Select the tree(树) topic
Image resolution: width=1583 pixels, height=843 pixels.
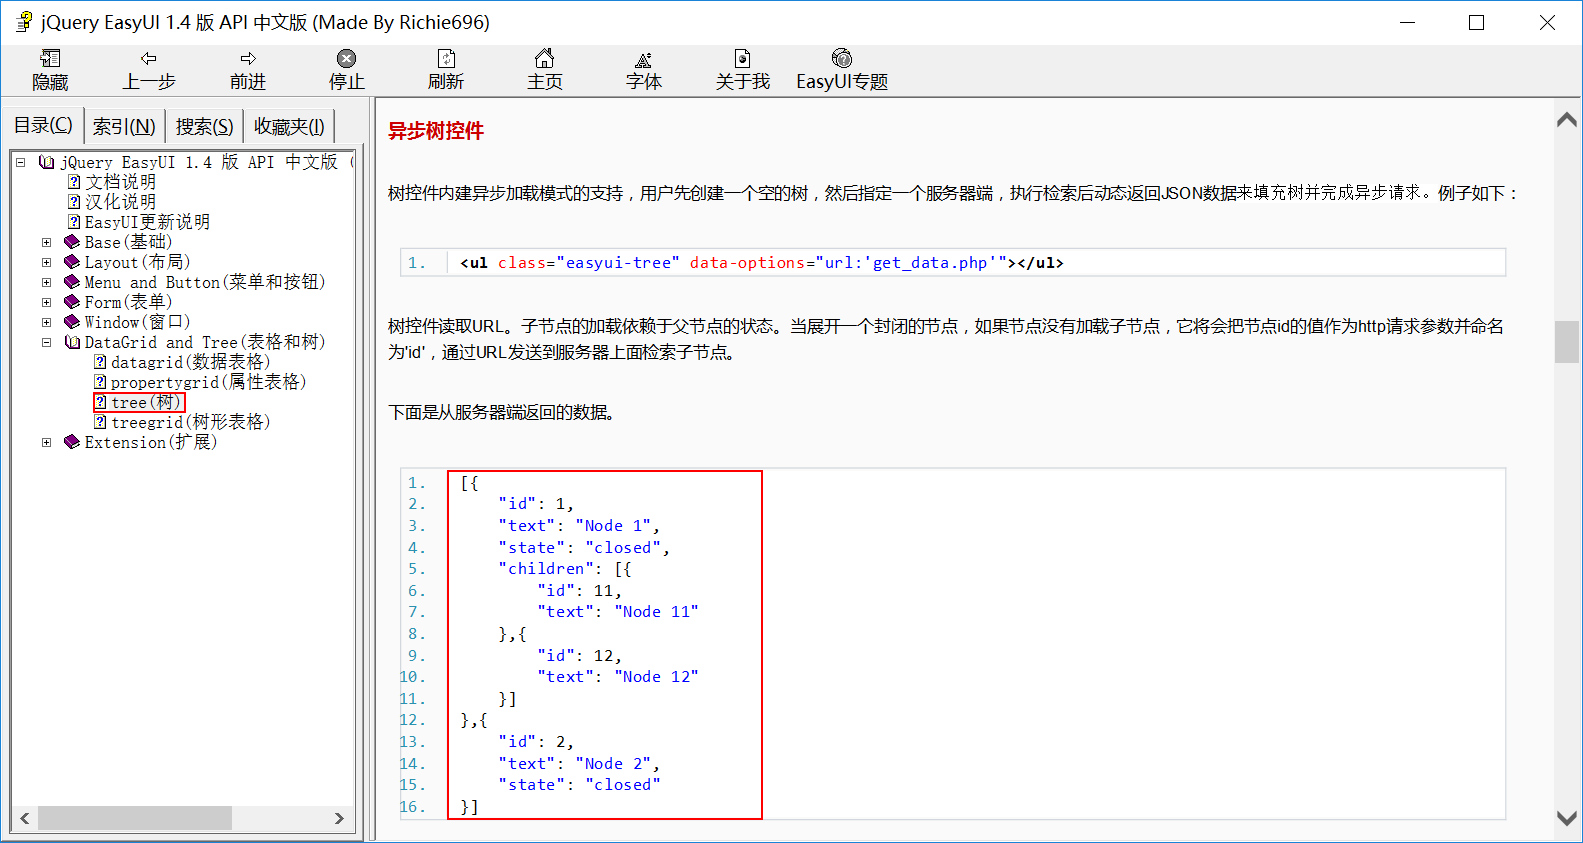point(146,402)
